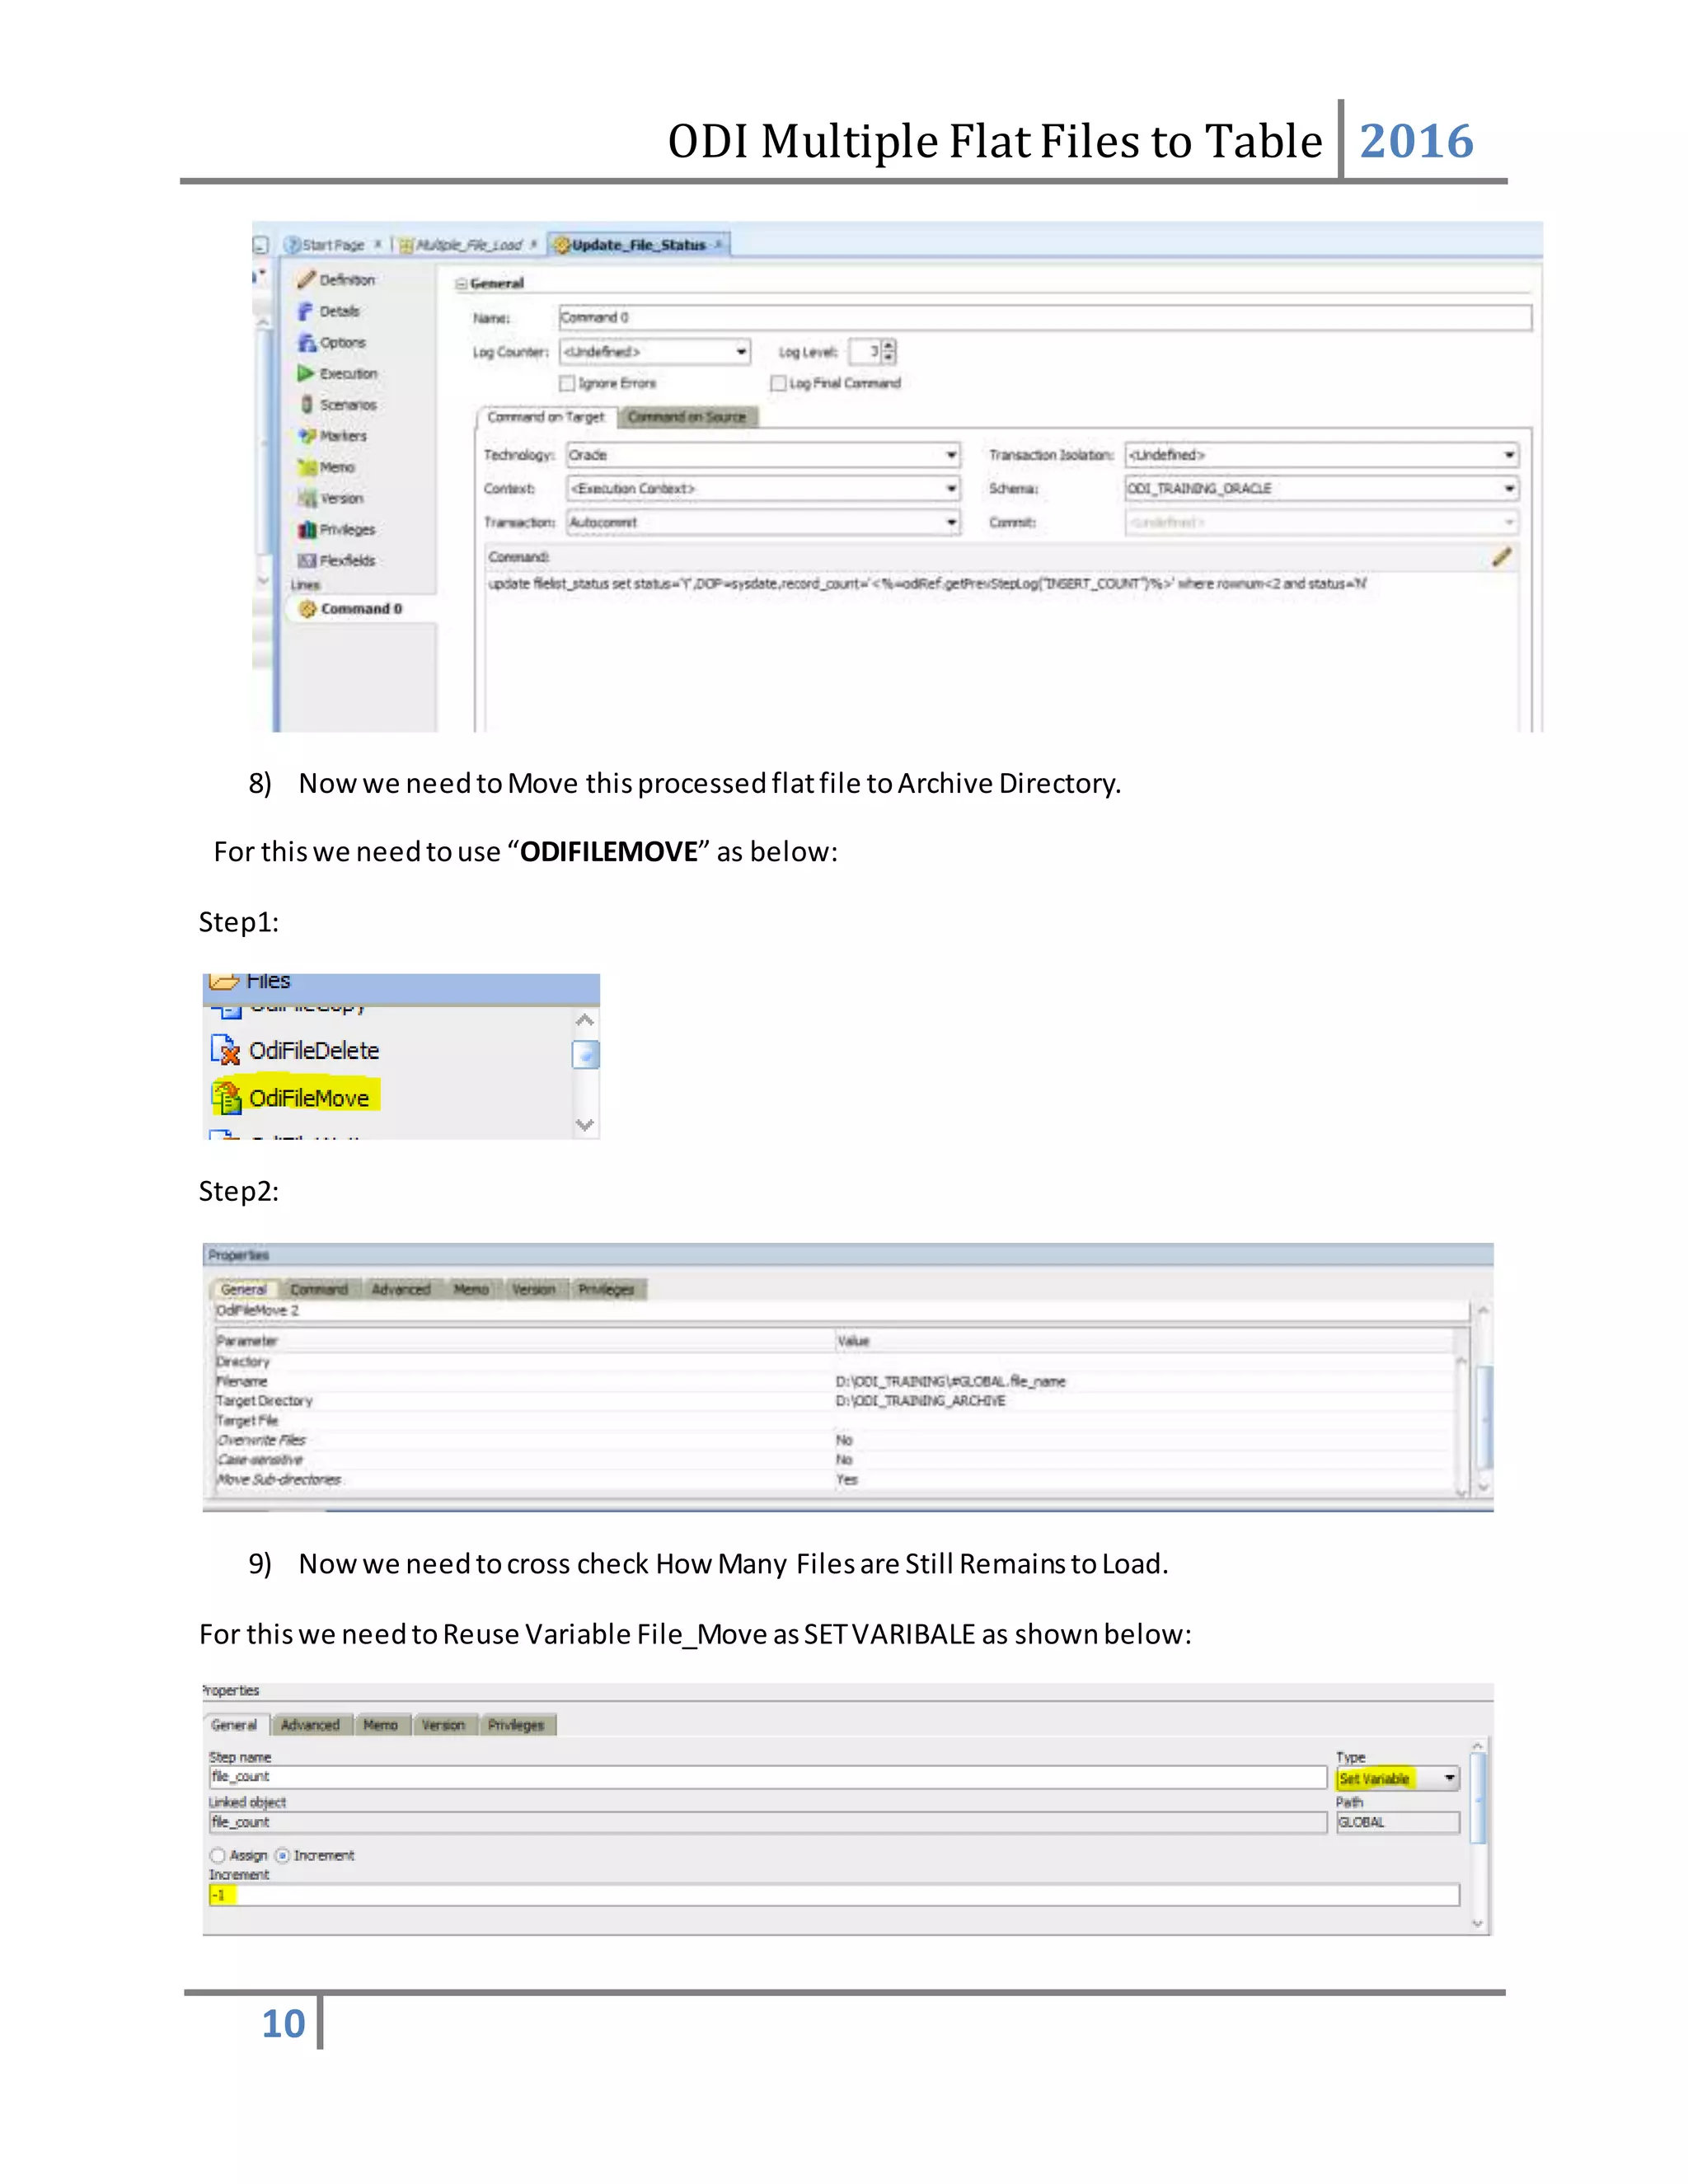1688x2184 pixels.
Task: Click the toolbox scroll up arrow
Action: point(585,1020)
